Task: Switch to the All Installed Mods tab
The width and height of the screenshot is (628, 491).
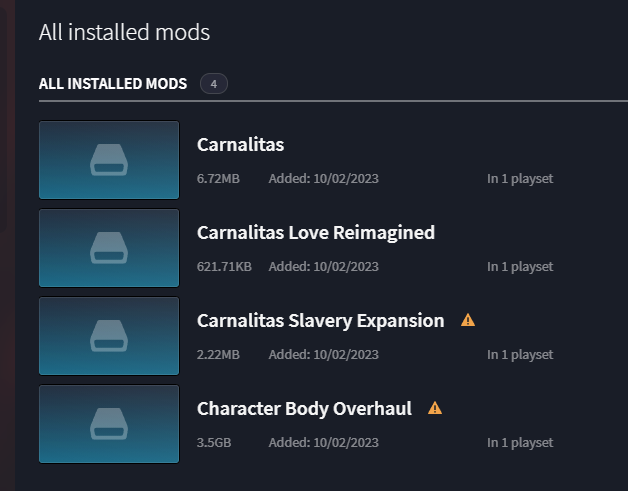Action: pos(113,84)
